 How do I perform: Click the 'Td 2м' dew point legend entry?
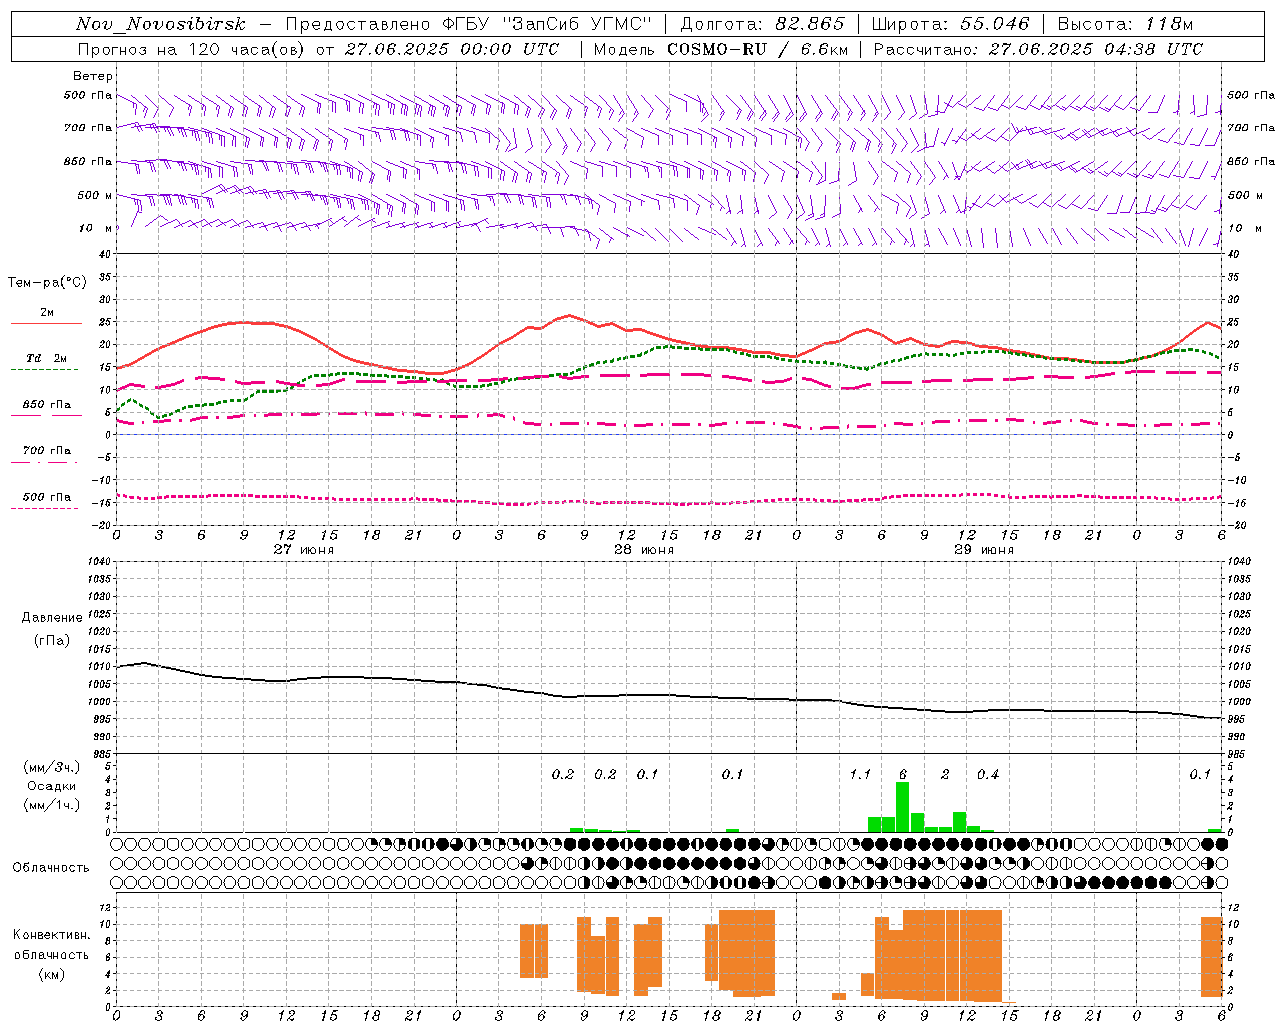point(47,358)
